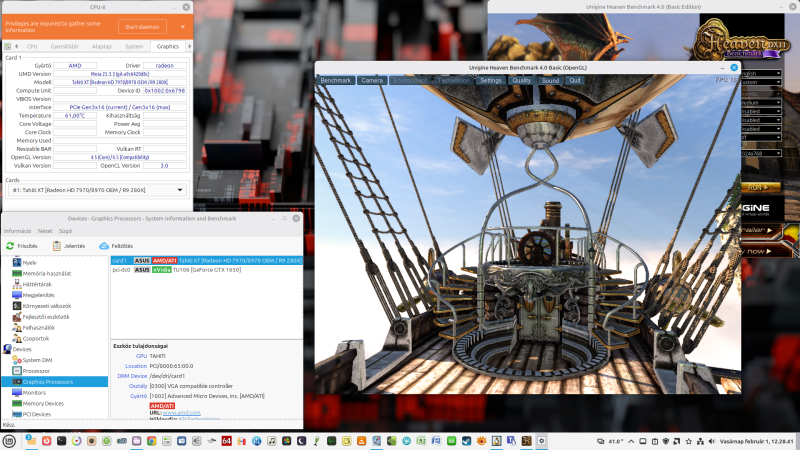Open the crescent moon app in the taskbar
Screen dimensions: 800x450
point(302,441)
